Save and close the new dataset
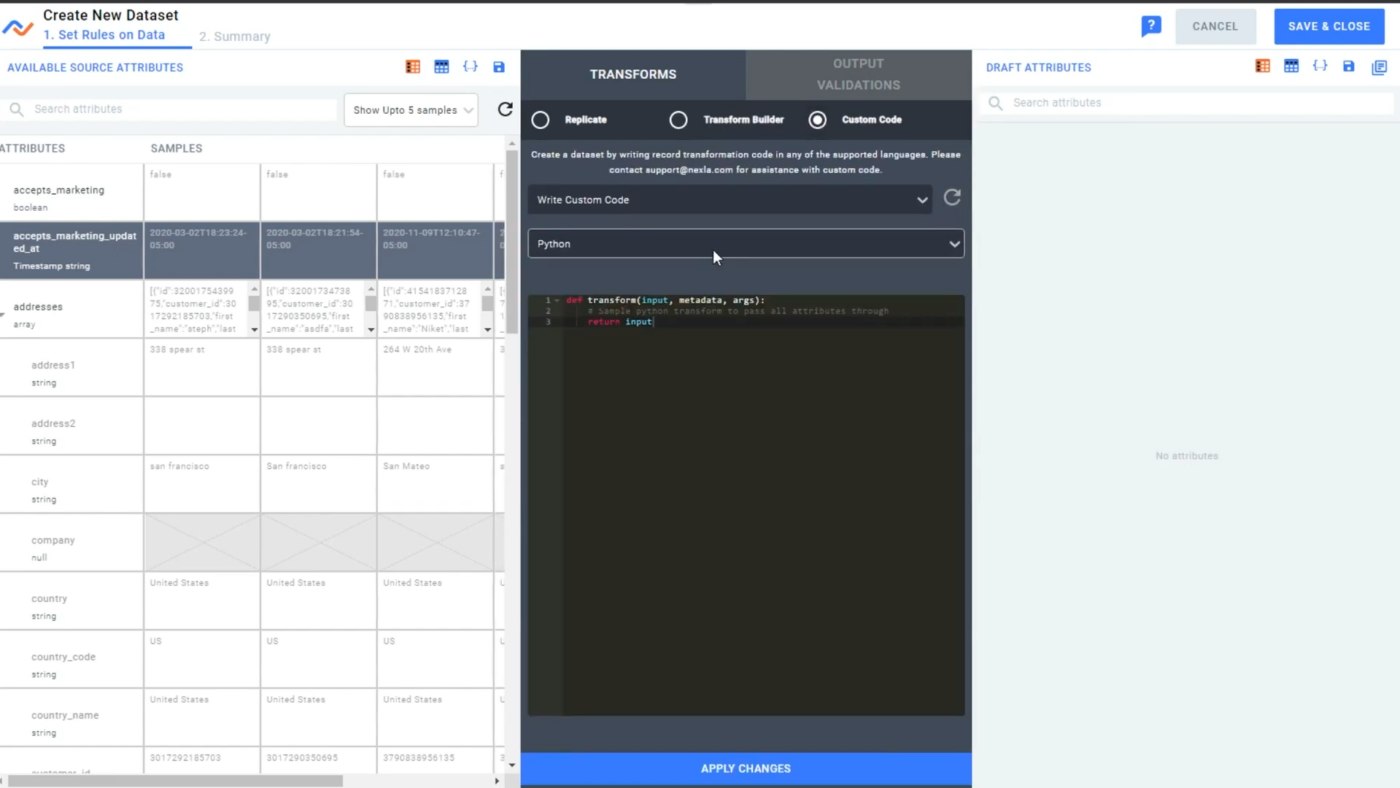The width and height of the screenshot is (1400, 788). 1329,26
